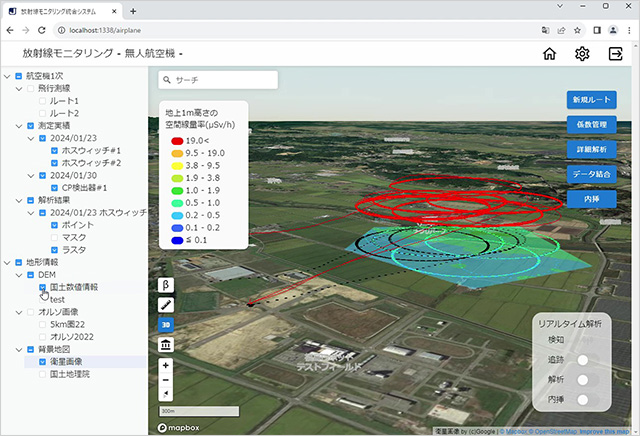This screenshot has width=640, height=436.
Task: Zoom out with the map minus button
Action: tap(166, 381)
